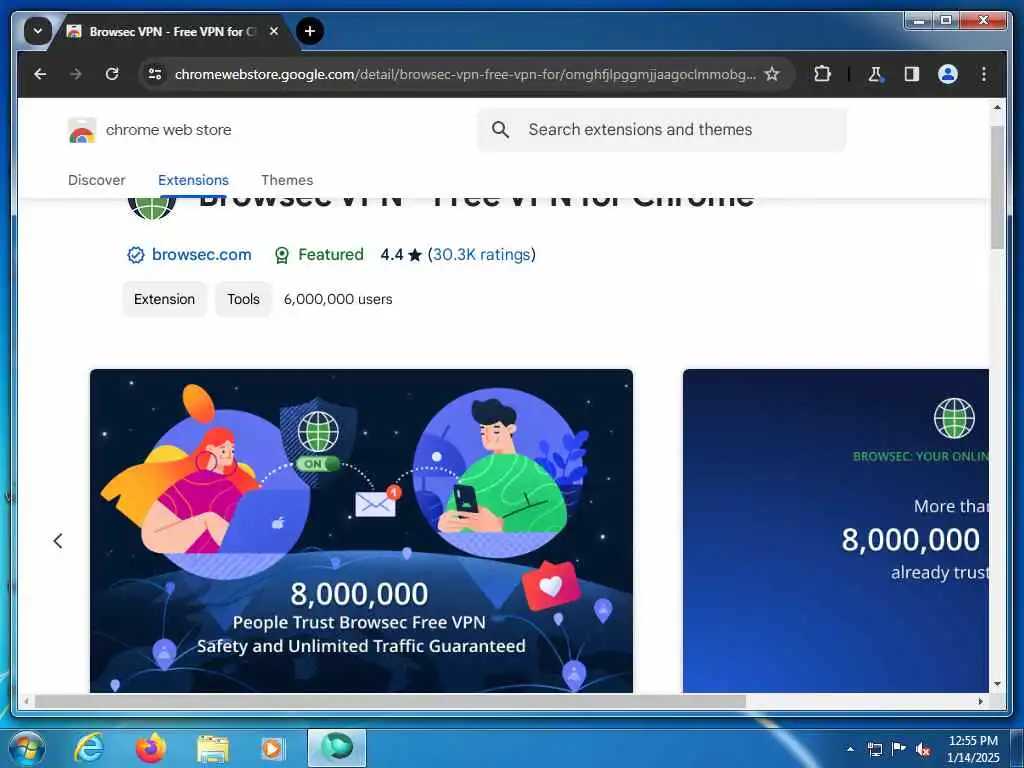
Task: Bookmark this page with the star icon
Action: coord(772,74)
